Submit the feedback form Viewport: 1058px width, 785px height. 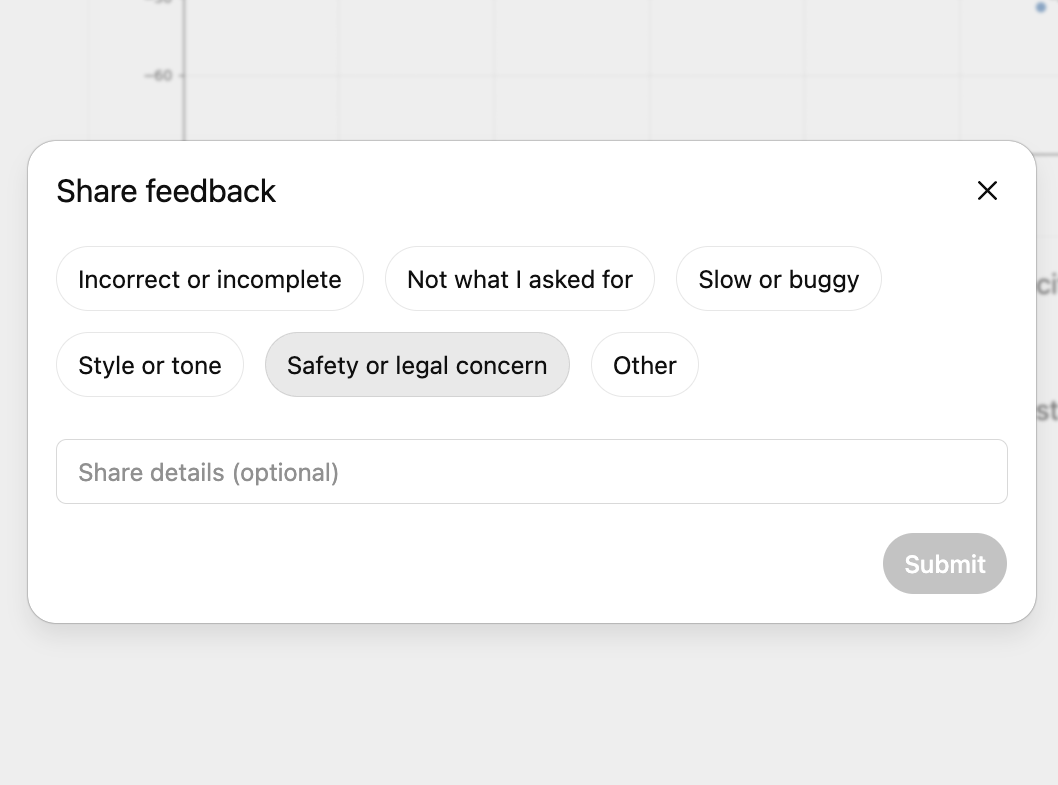(944, 563)
